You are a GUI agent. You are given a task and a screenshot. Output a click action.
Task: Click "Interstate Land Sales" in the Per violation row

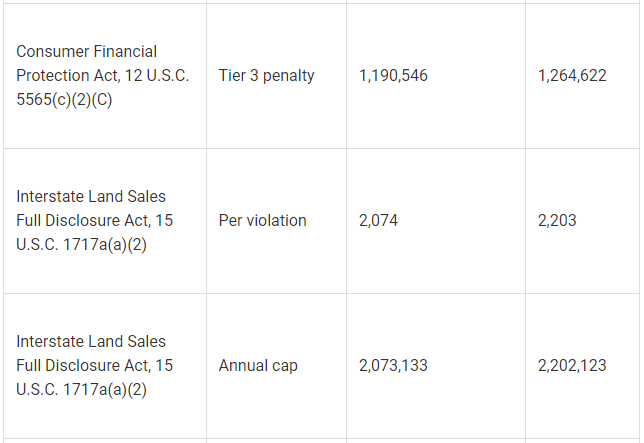(91, 196)
